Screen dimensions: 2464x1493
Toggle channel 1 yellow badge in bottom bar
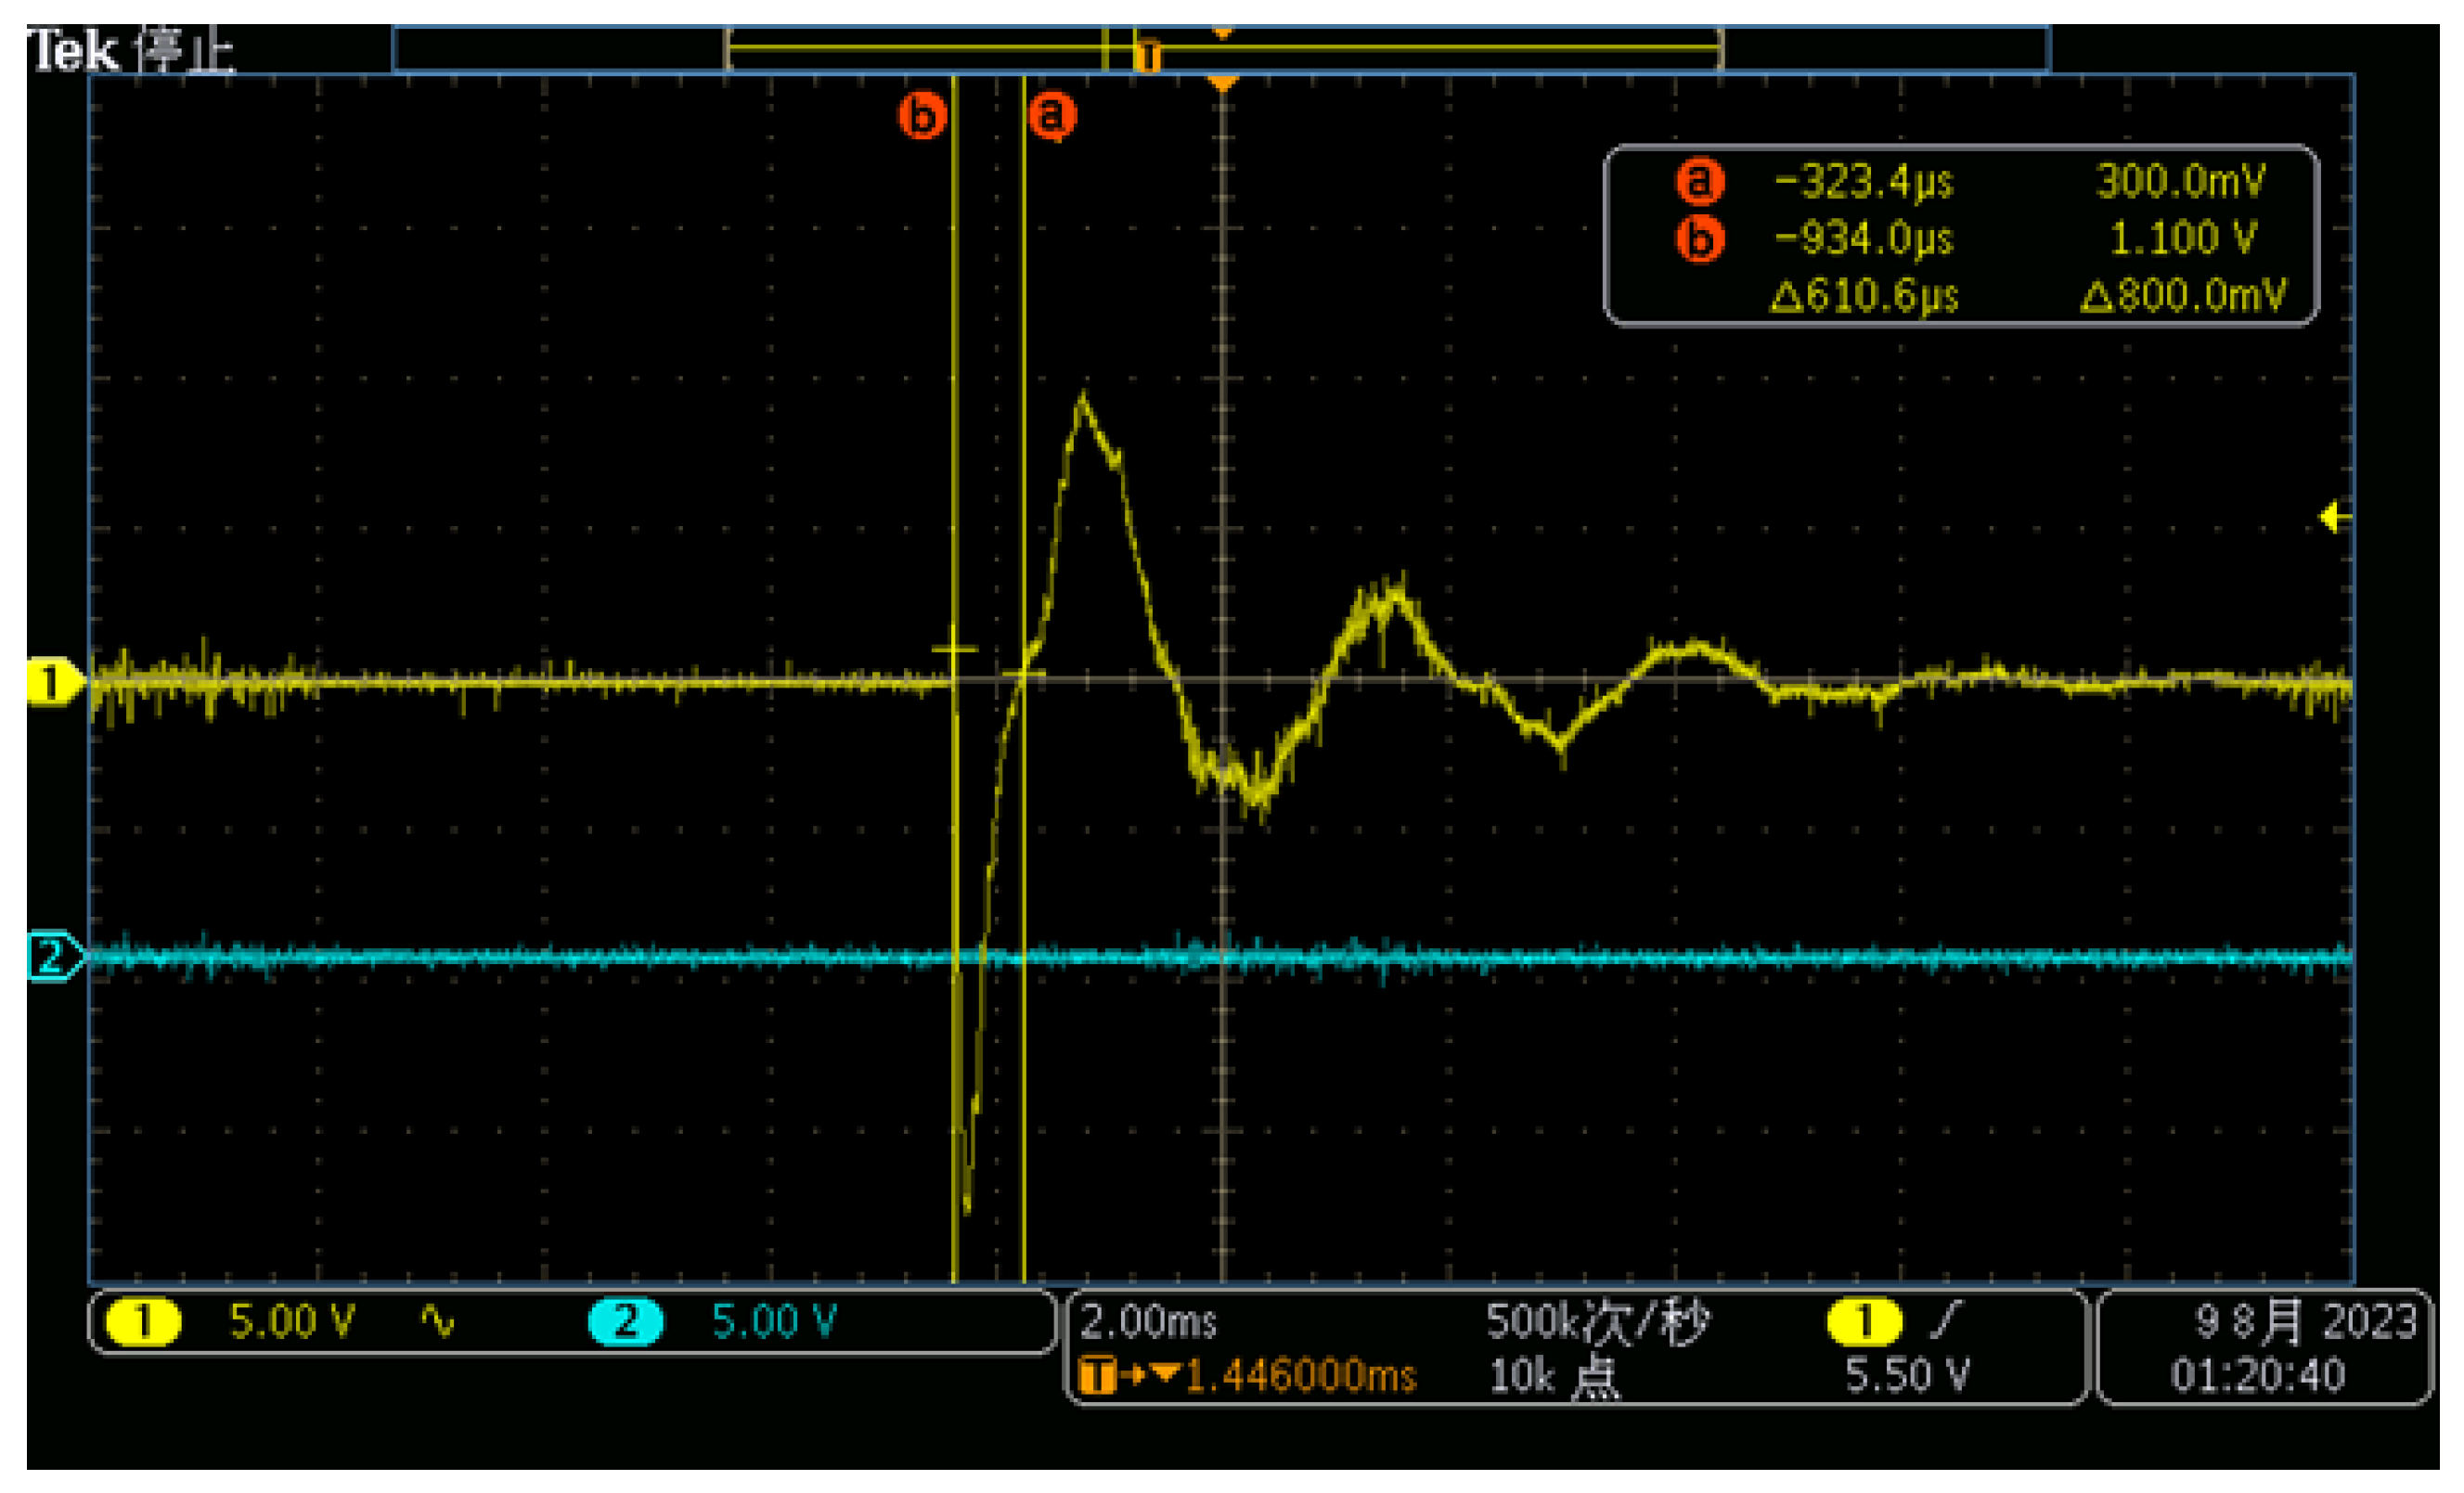[143, 1322]
